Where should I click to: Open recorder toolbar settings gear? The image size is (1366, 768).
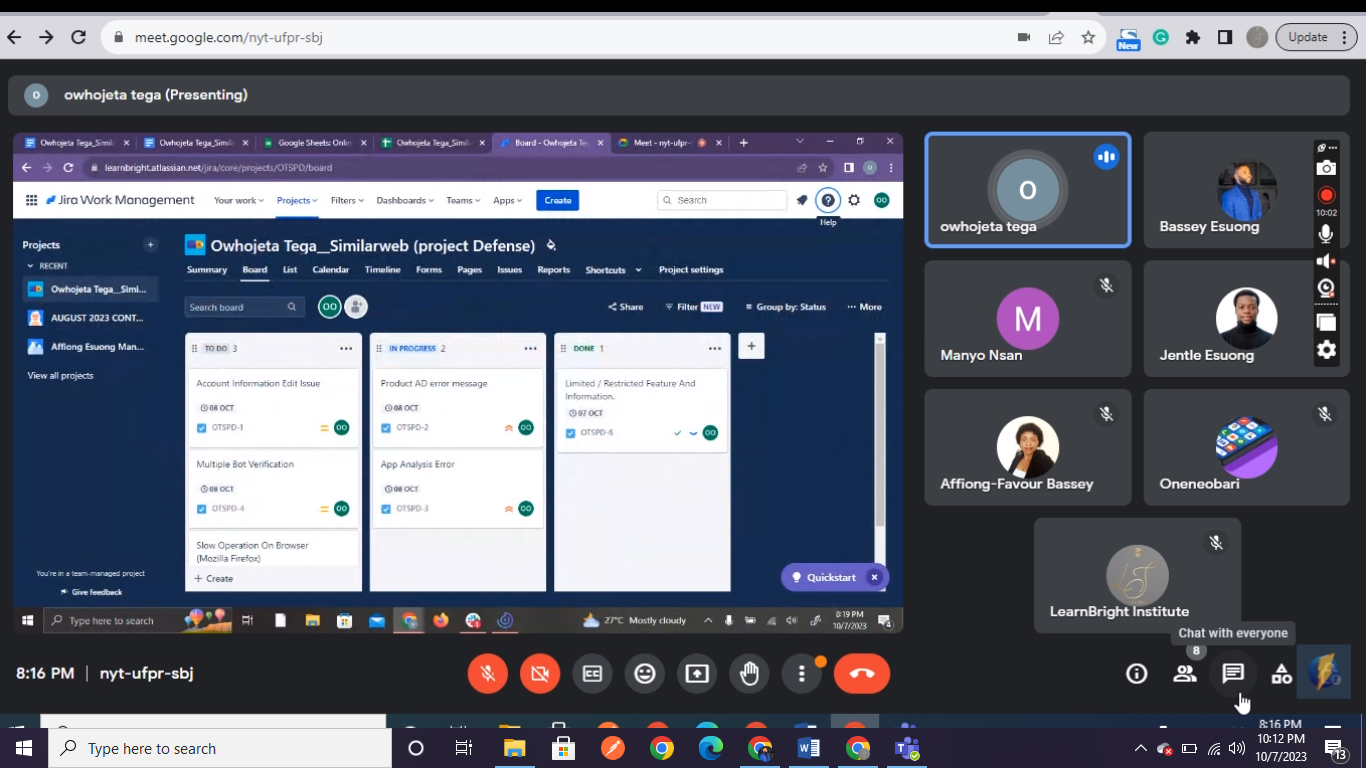tap(1326, 350)
